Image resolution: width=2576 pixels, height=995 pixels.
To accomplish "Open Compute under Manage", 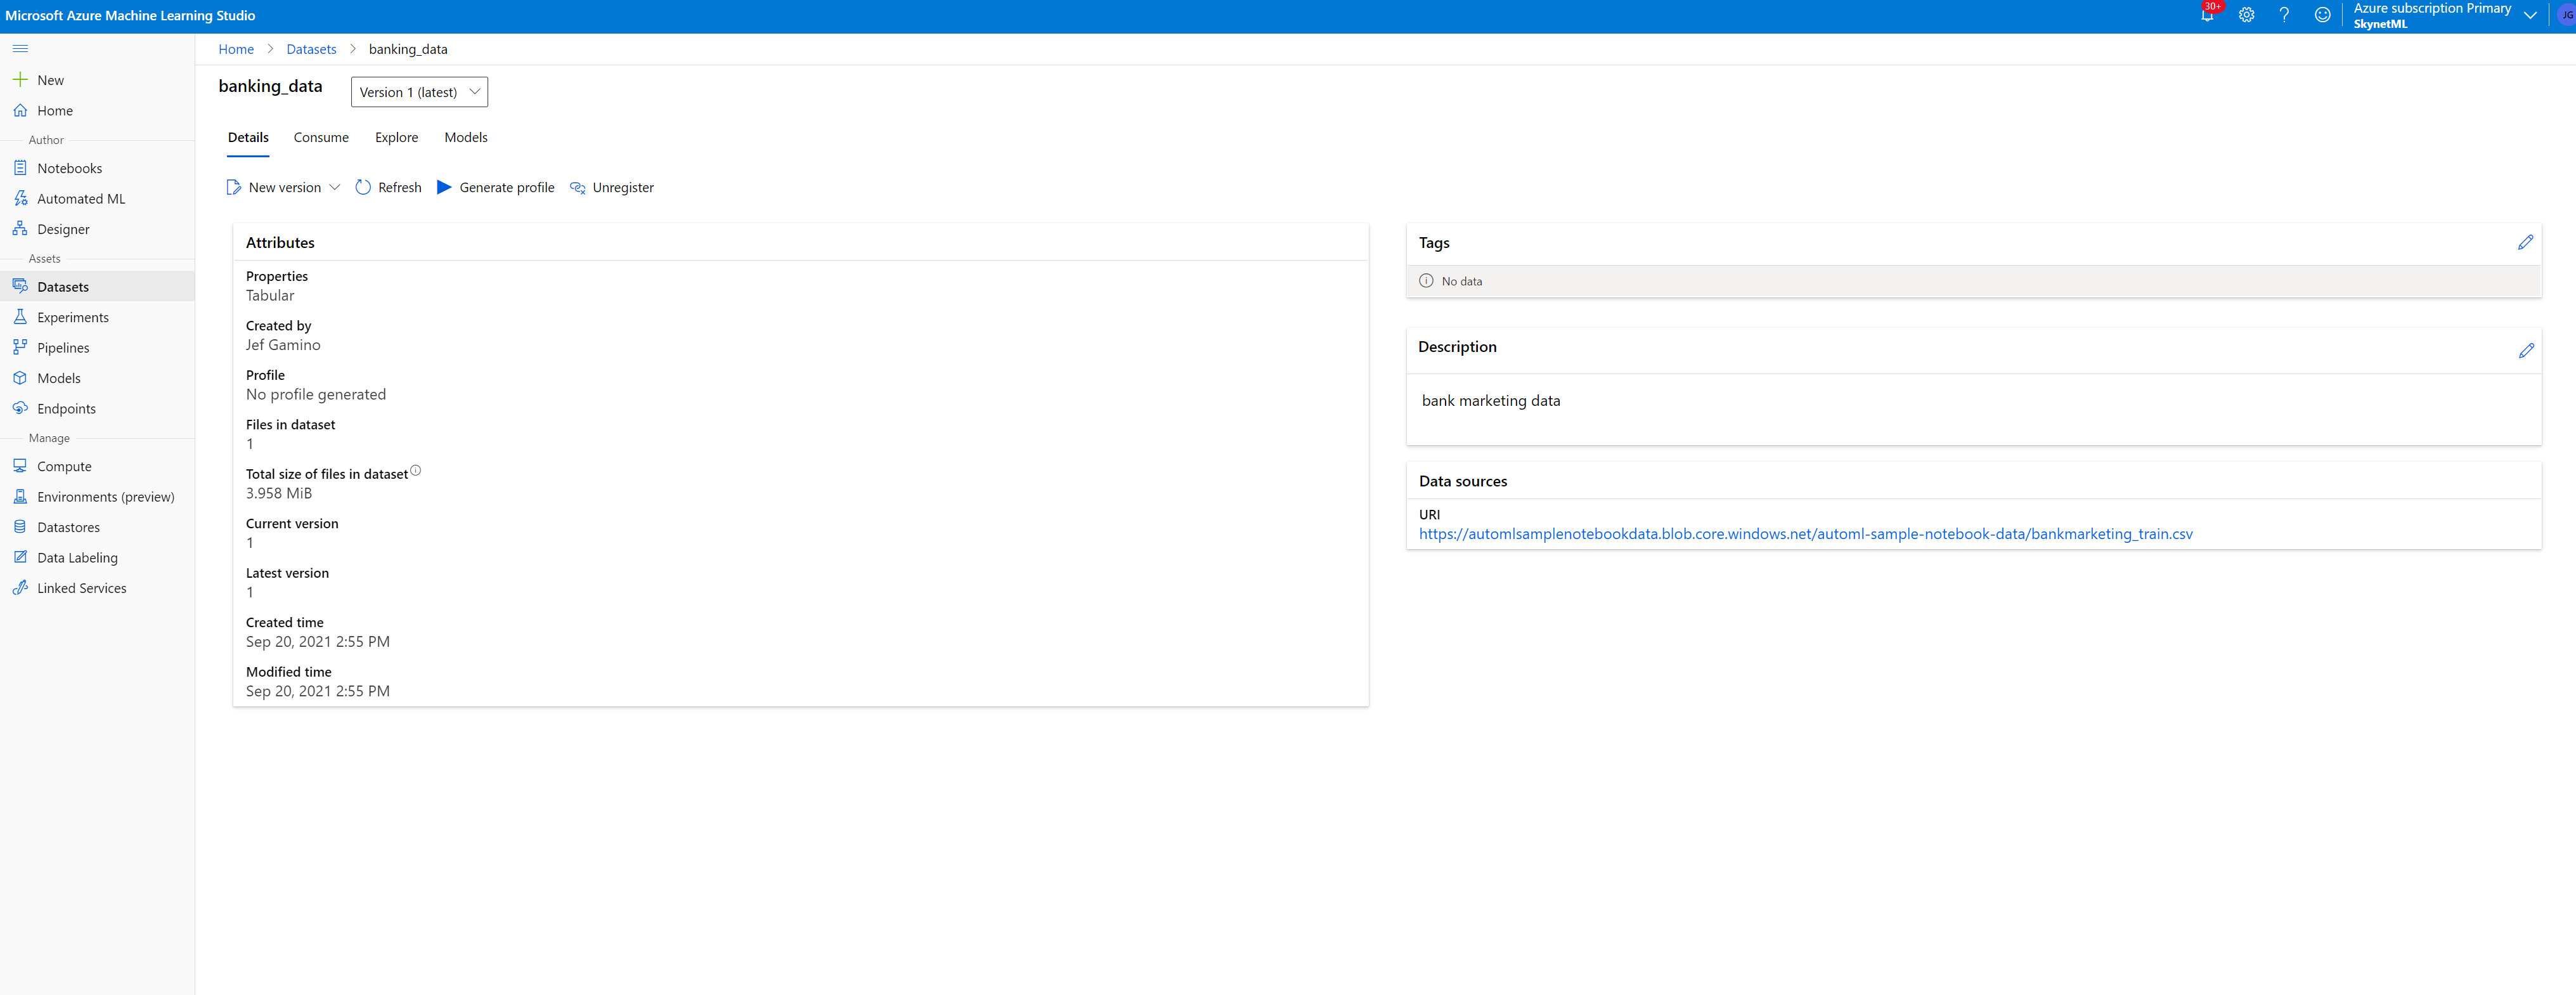I will coord(64,466).
